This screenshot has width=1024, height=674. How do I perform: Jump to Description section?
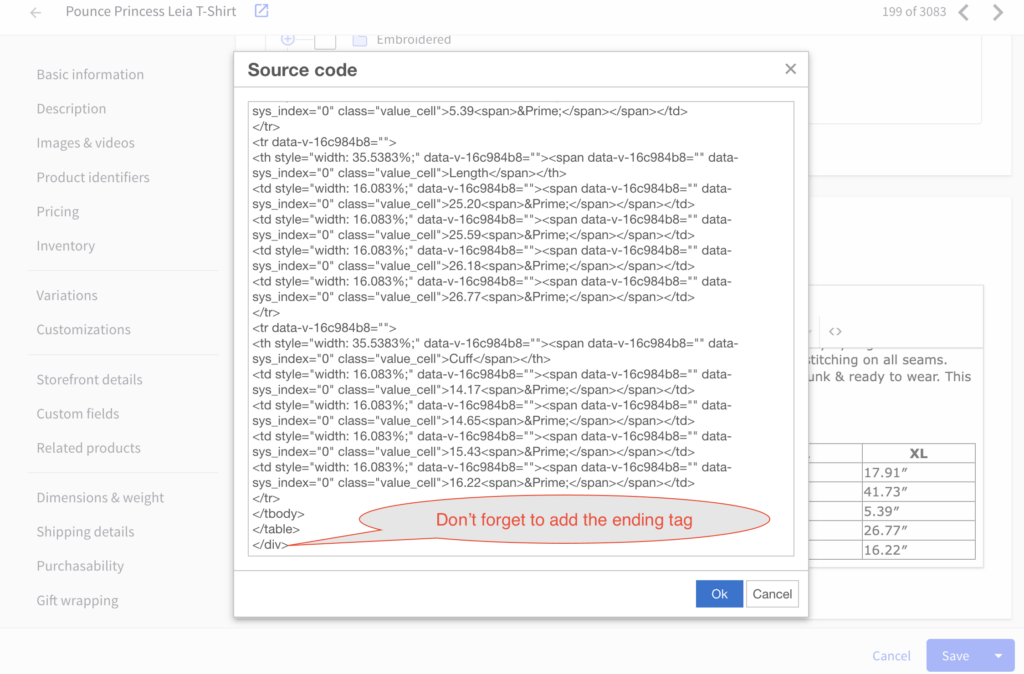point(71,108)
